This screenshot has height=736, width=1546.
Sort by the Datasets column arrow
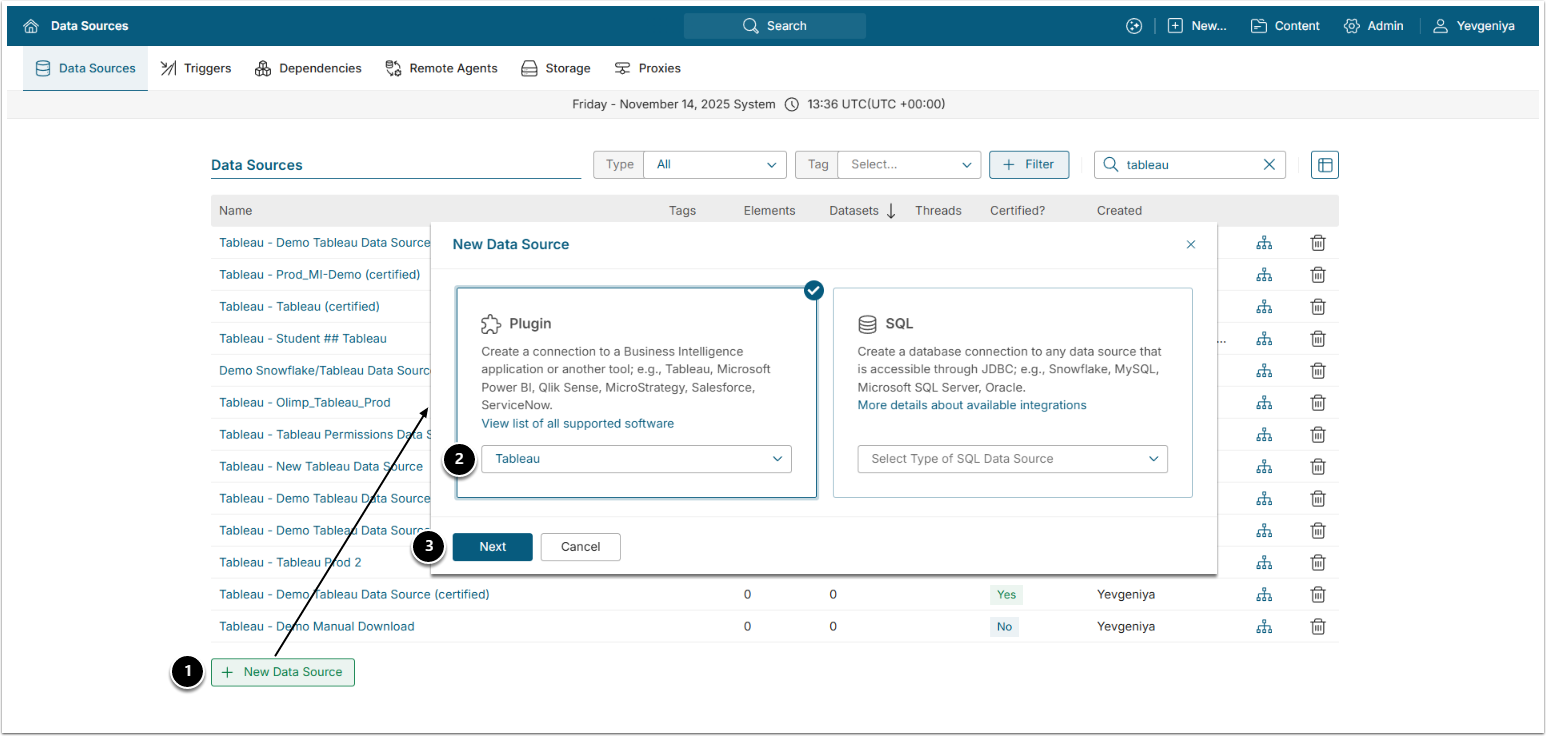click(890, 211)
